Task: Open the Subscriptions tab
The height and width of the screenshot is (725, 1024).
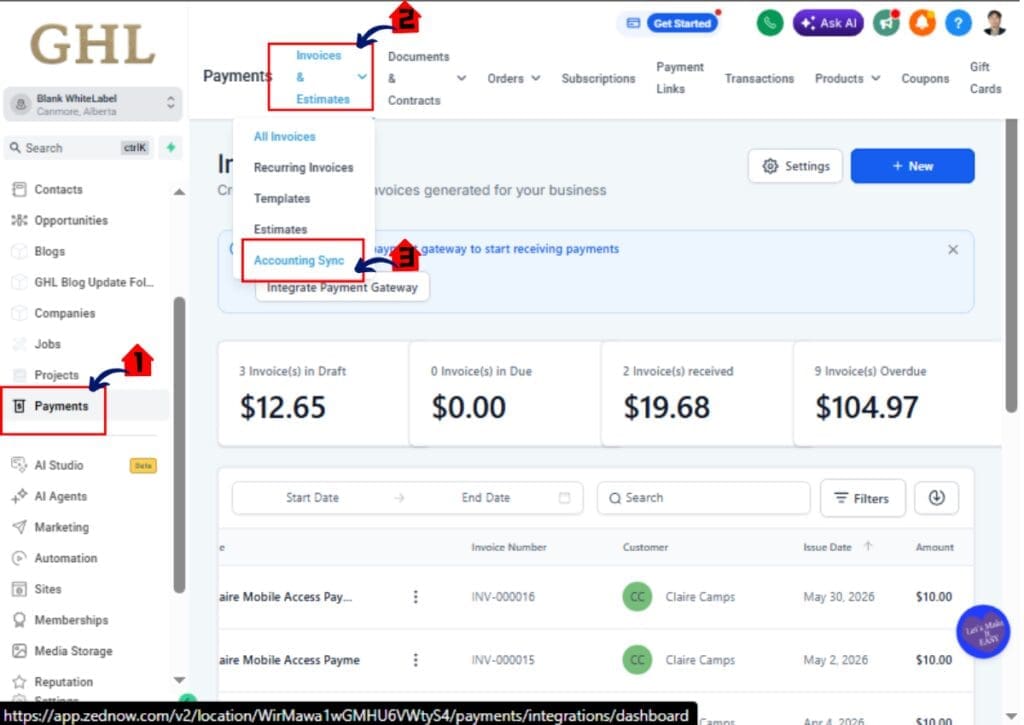Action: click(598, 78)
